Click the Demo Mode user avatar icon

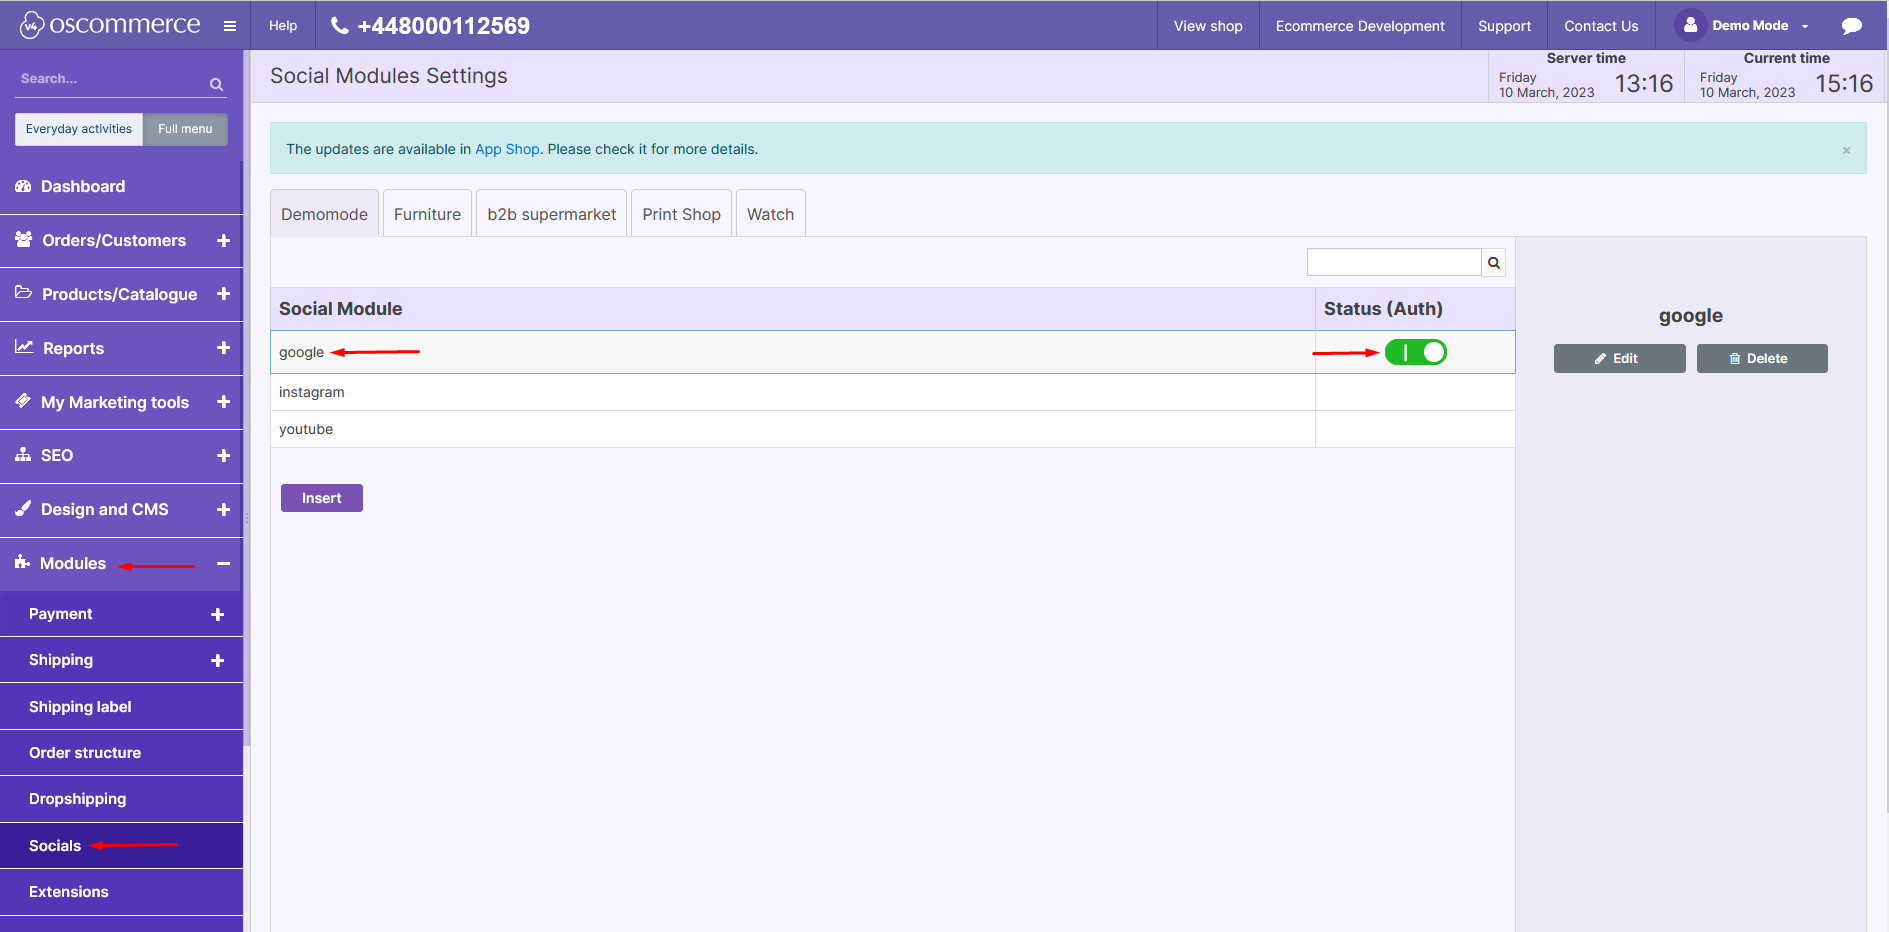(1690, 26)
